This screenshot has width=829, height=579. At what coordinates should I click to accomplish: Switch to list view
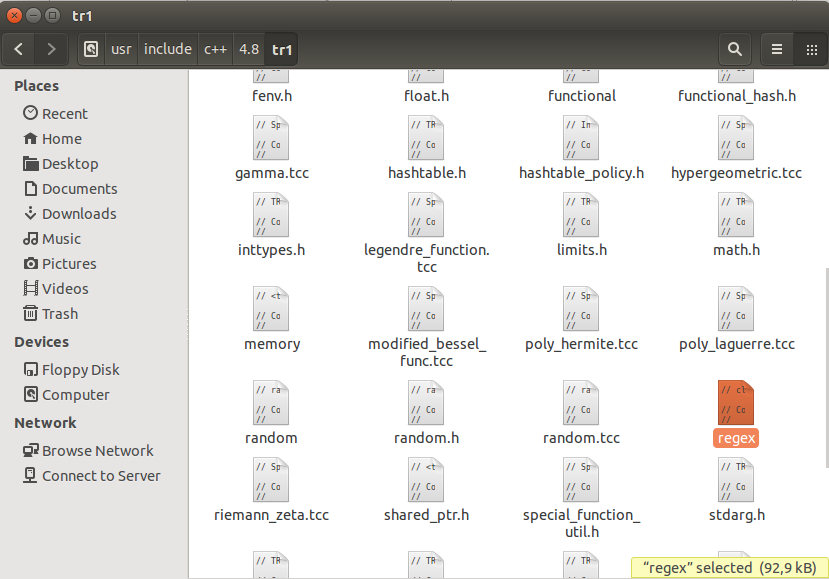click(776, 48)
